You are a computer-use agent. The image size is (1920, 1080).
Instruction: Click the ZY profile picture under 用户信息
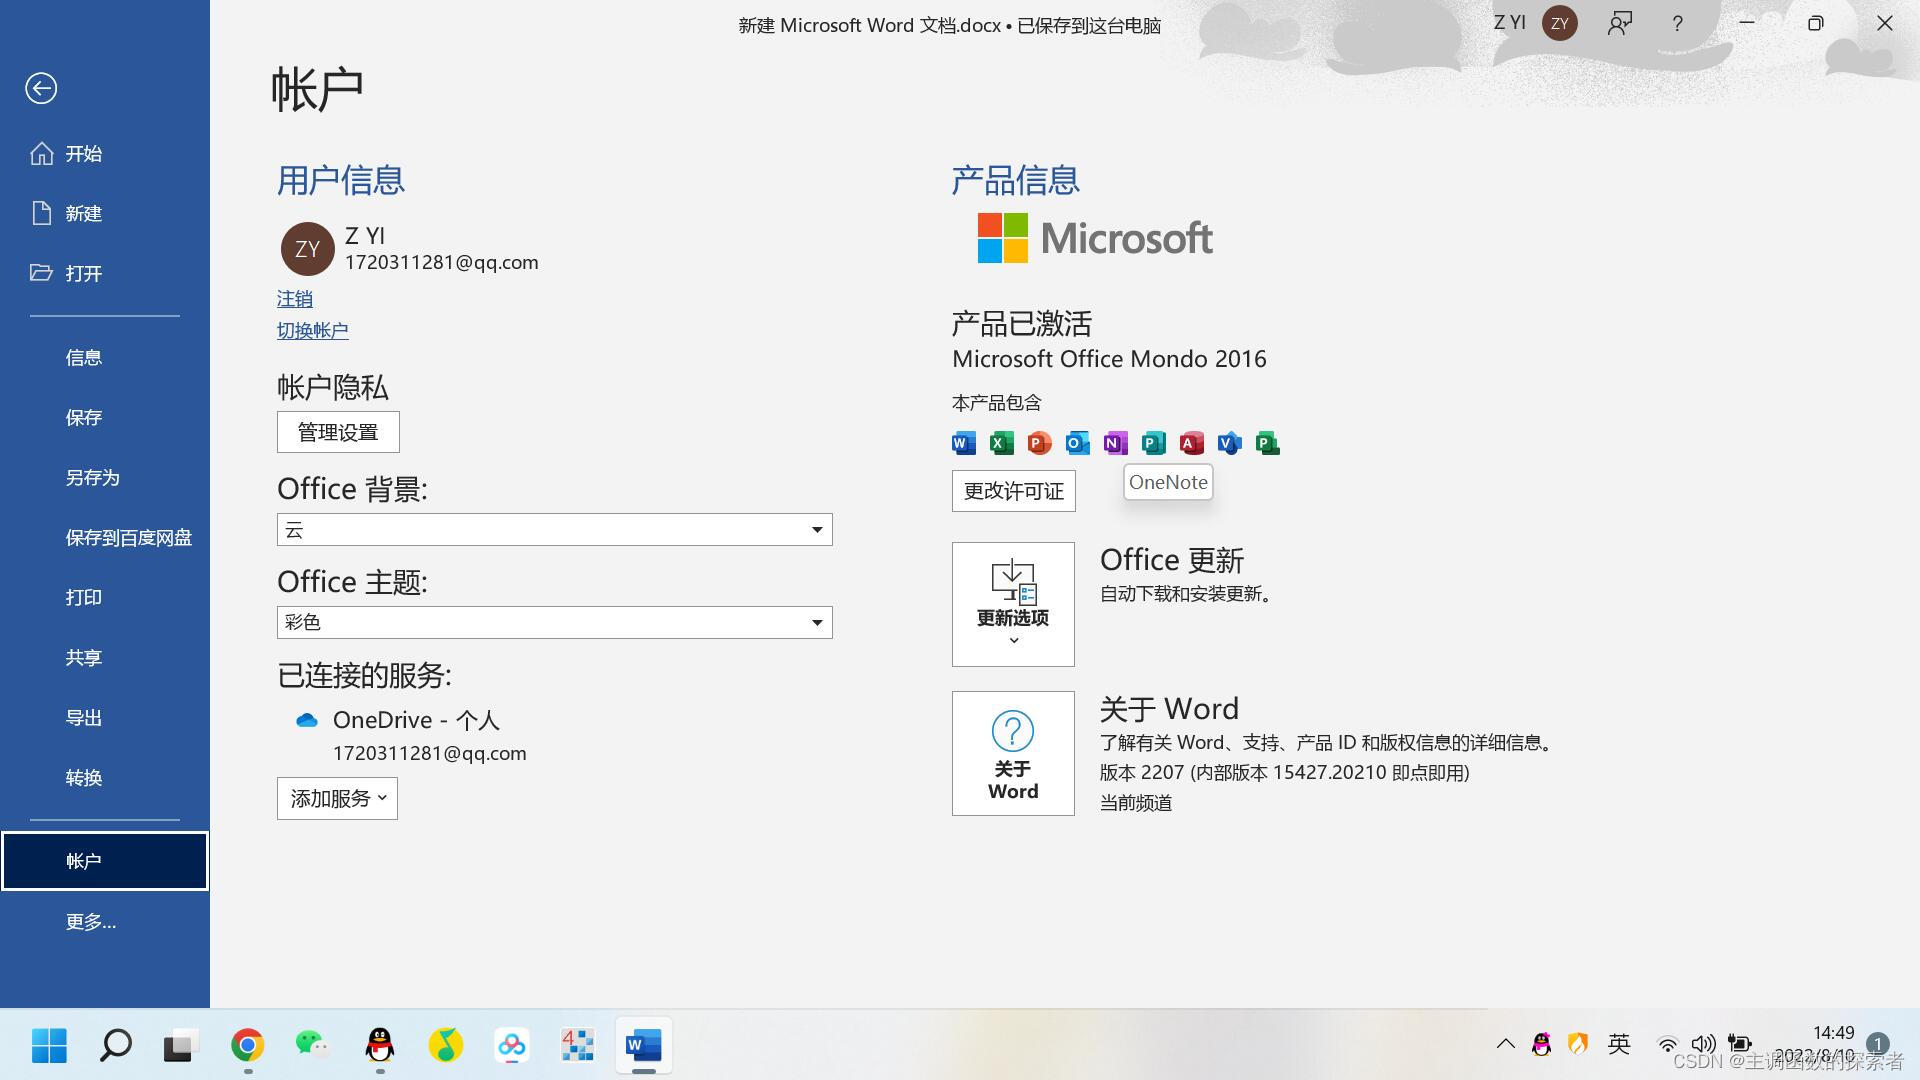point(307,249)
